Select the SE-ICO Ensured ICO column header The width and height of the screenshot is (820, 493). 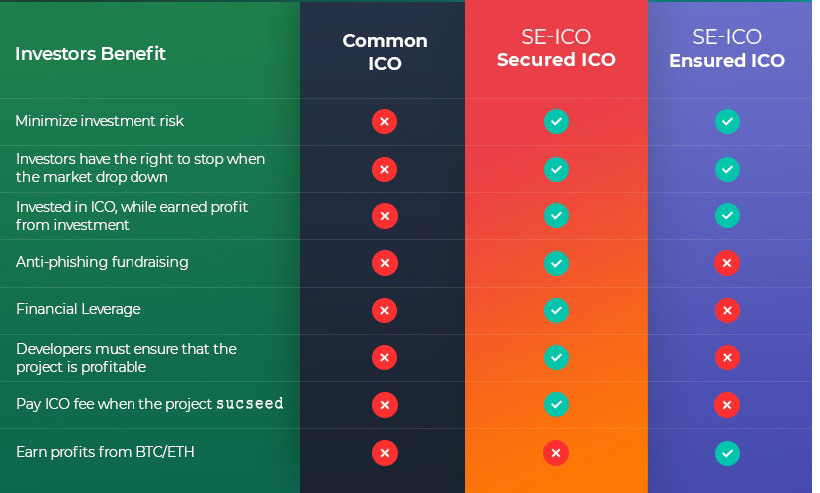[727, 48]
